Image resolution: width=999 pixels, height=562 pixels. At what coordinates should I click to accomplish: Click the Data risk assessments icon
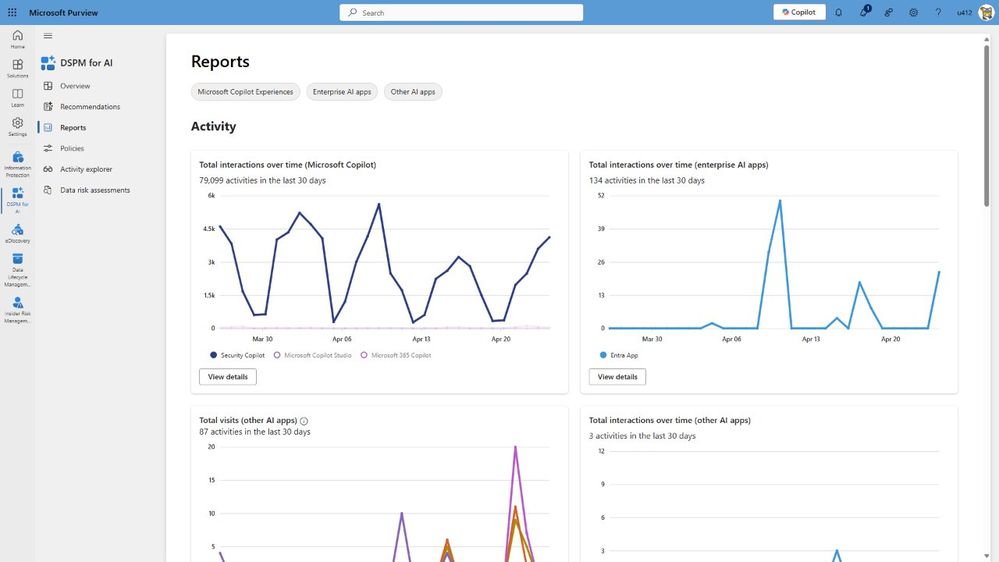click(48, 190)
